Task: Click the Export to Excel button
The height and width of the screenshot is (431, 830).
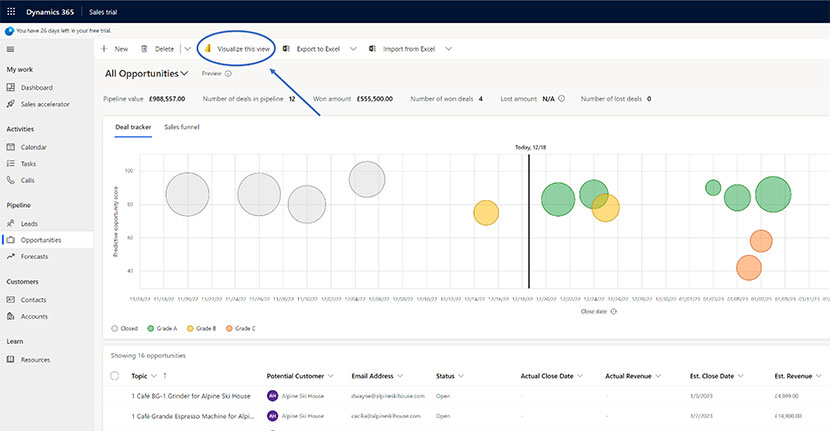Action: (311, 49)
